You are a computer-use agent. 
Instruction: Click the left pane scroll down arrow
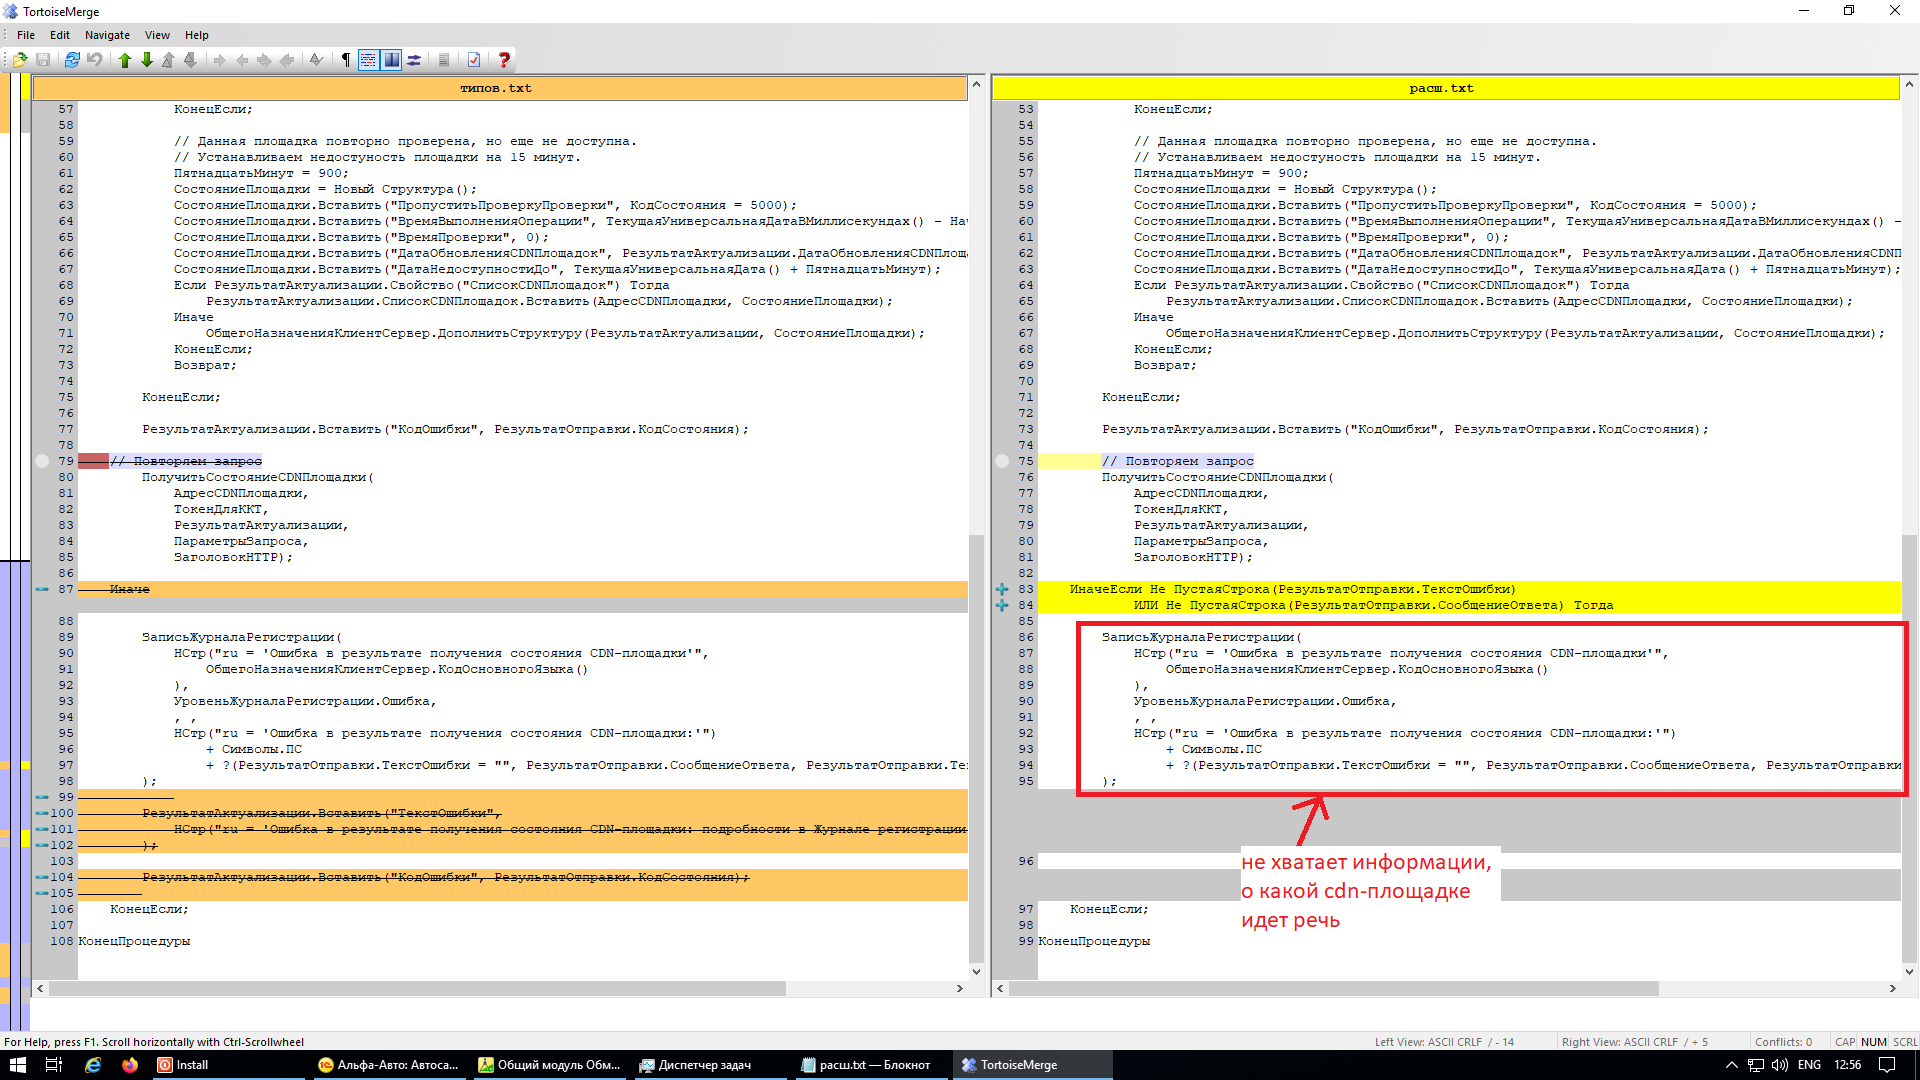[x=976, y=971]
